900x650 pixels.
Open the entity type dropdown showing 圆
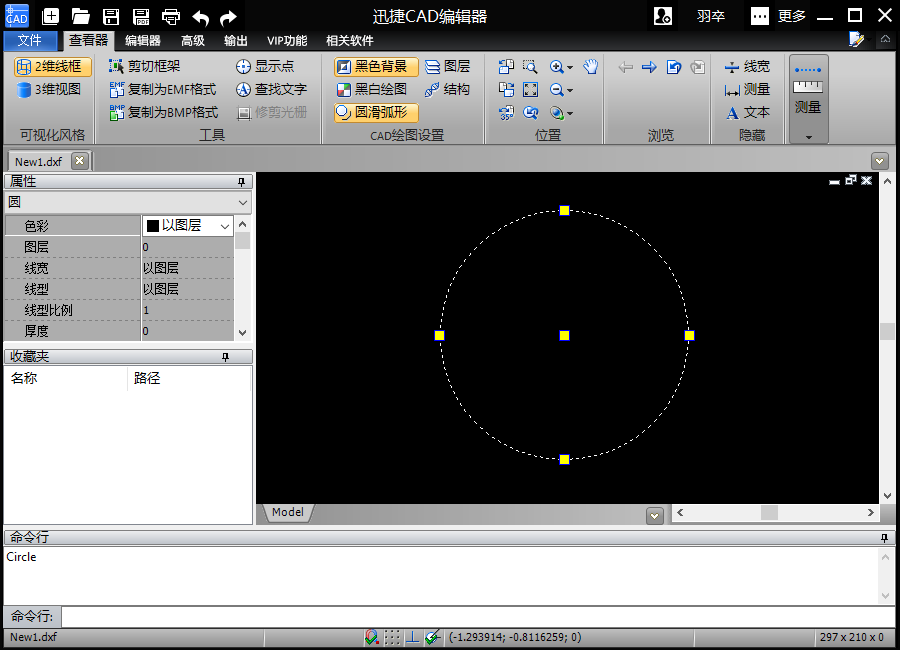pyautogui.click(x=243, y=202)
